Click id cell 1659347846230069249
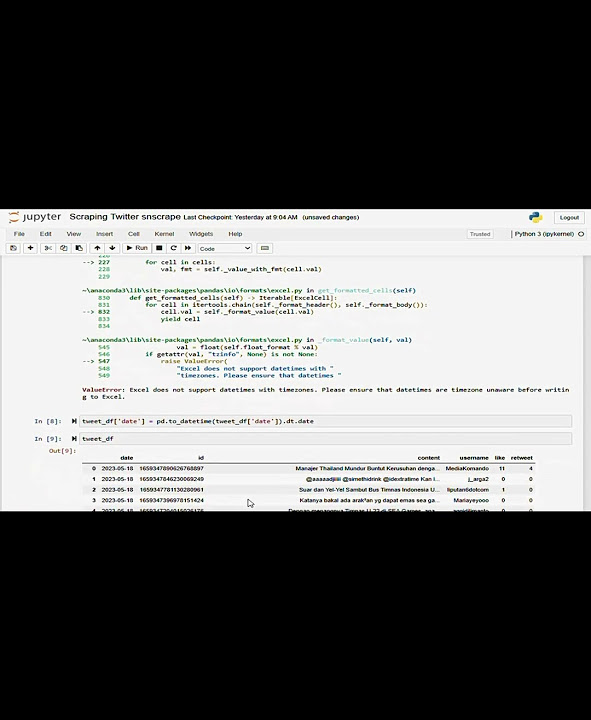 [x=171, y=479]
